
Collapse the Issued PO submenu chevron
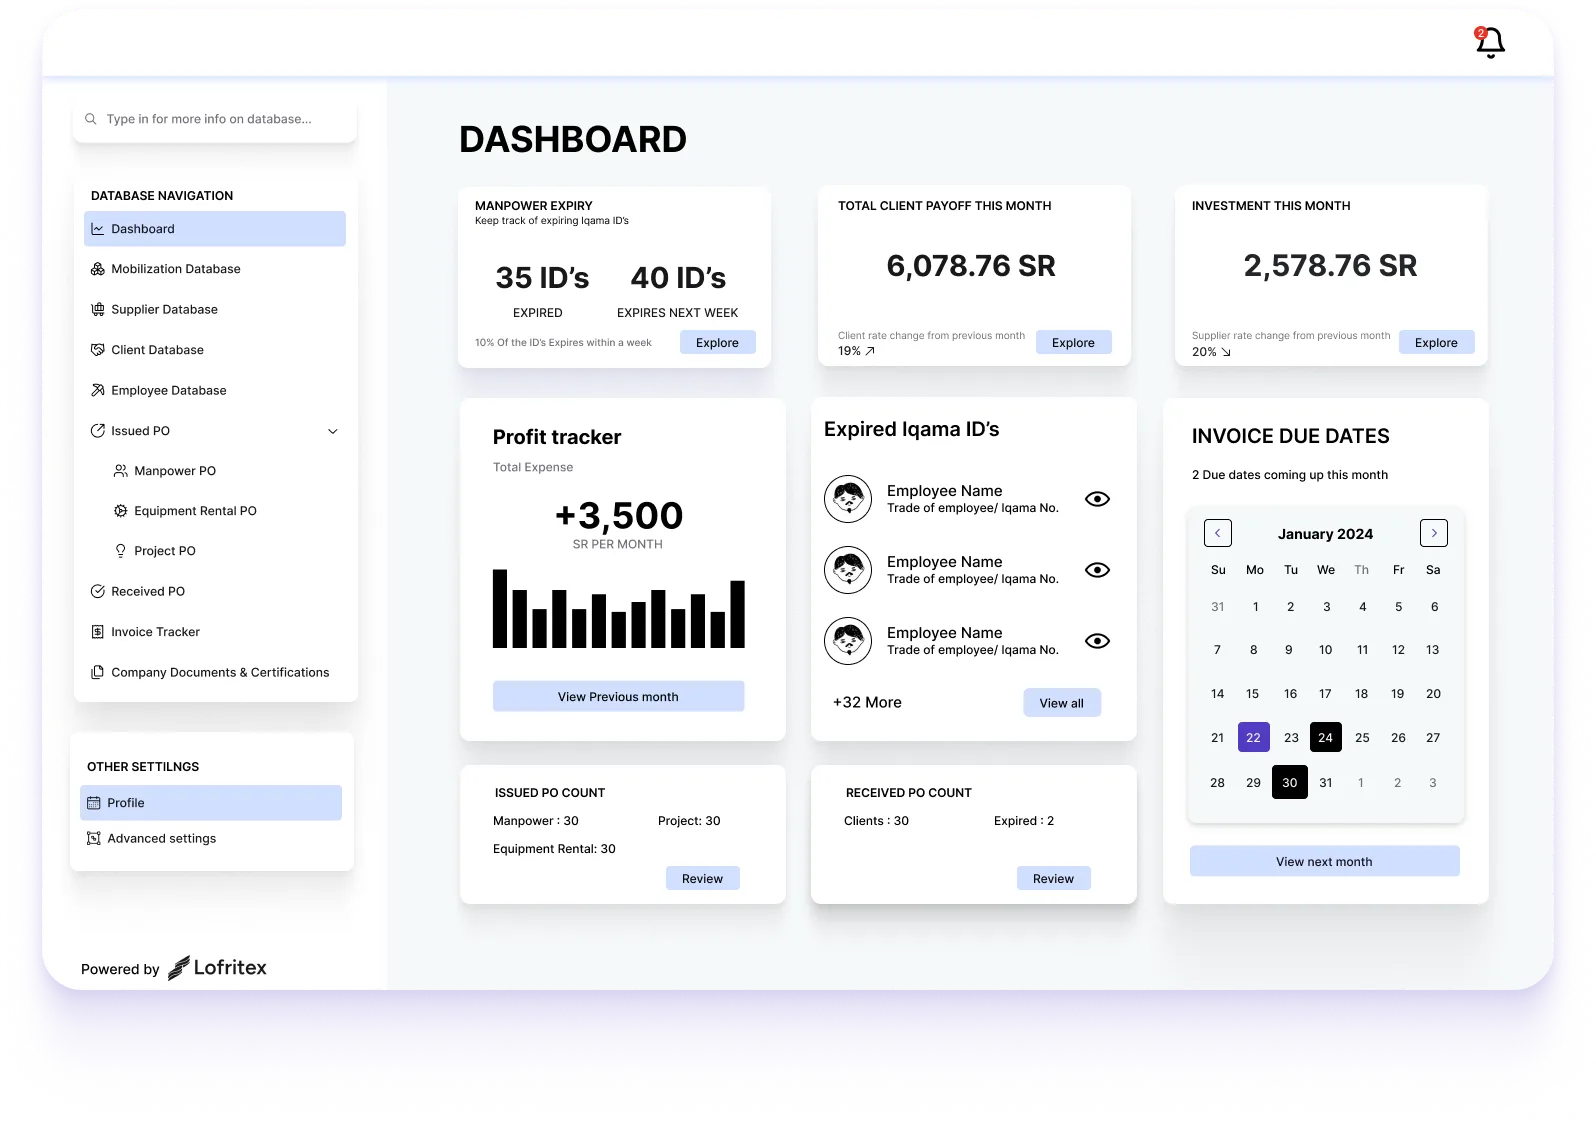coord(333,431)
